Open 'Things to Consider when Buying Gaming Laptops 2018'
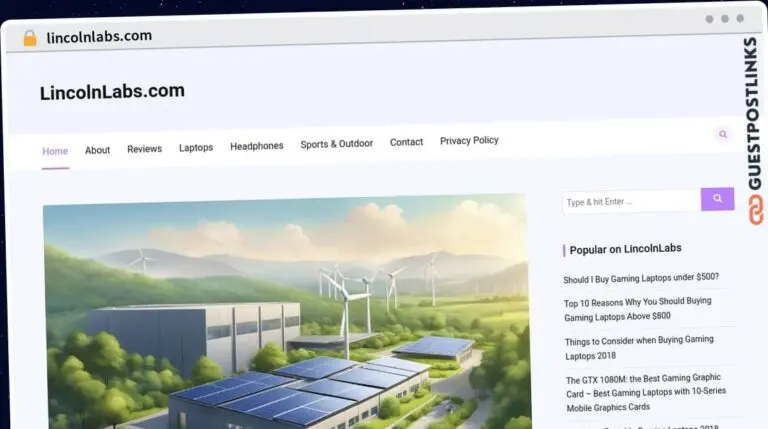The image size is (768, 429). coord(639,348)
